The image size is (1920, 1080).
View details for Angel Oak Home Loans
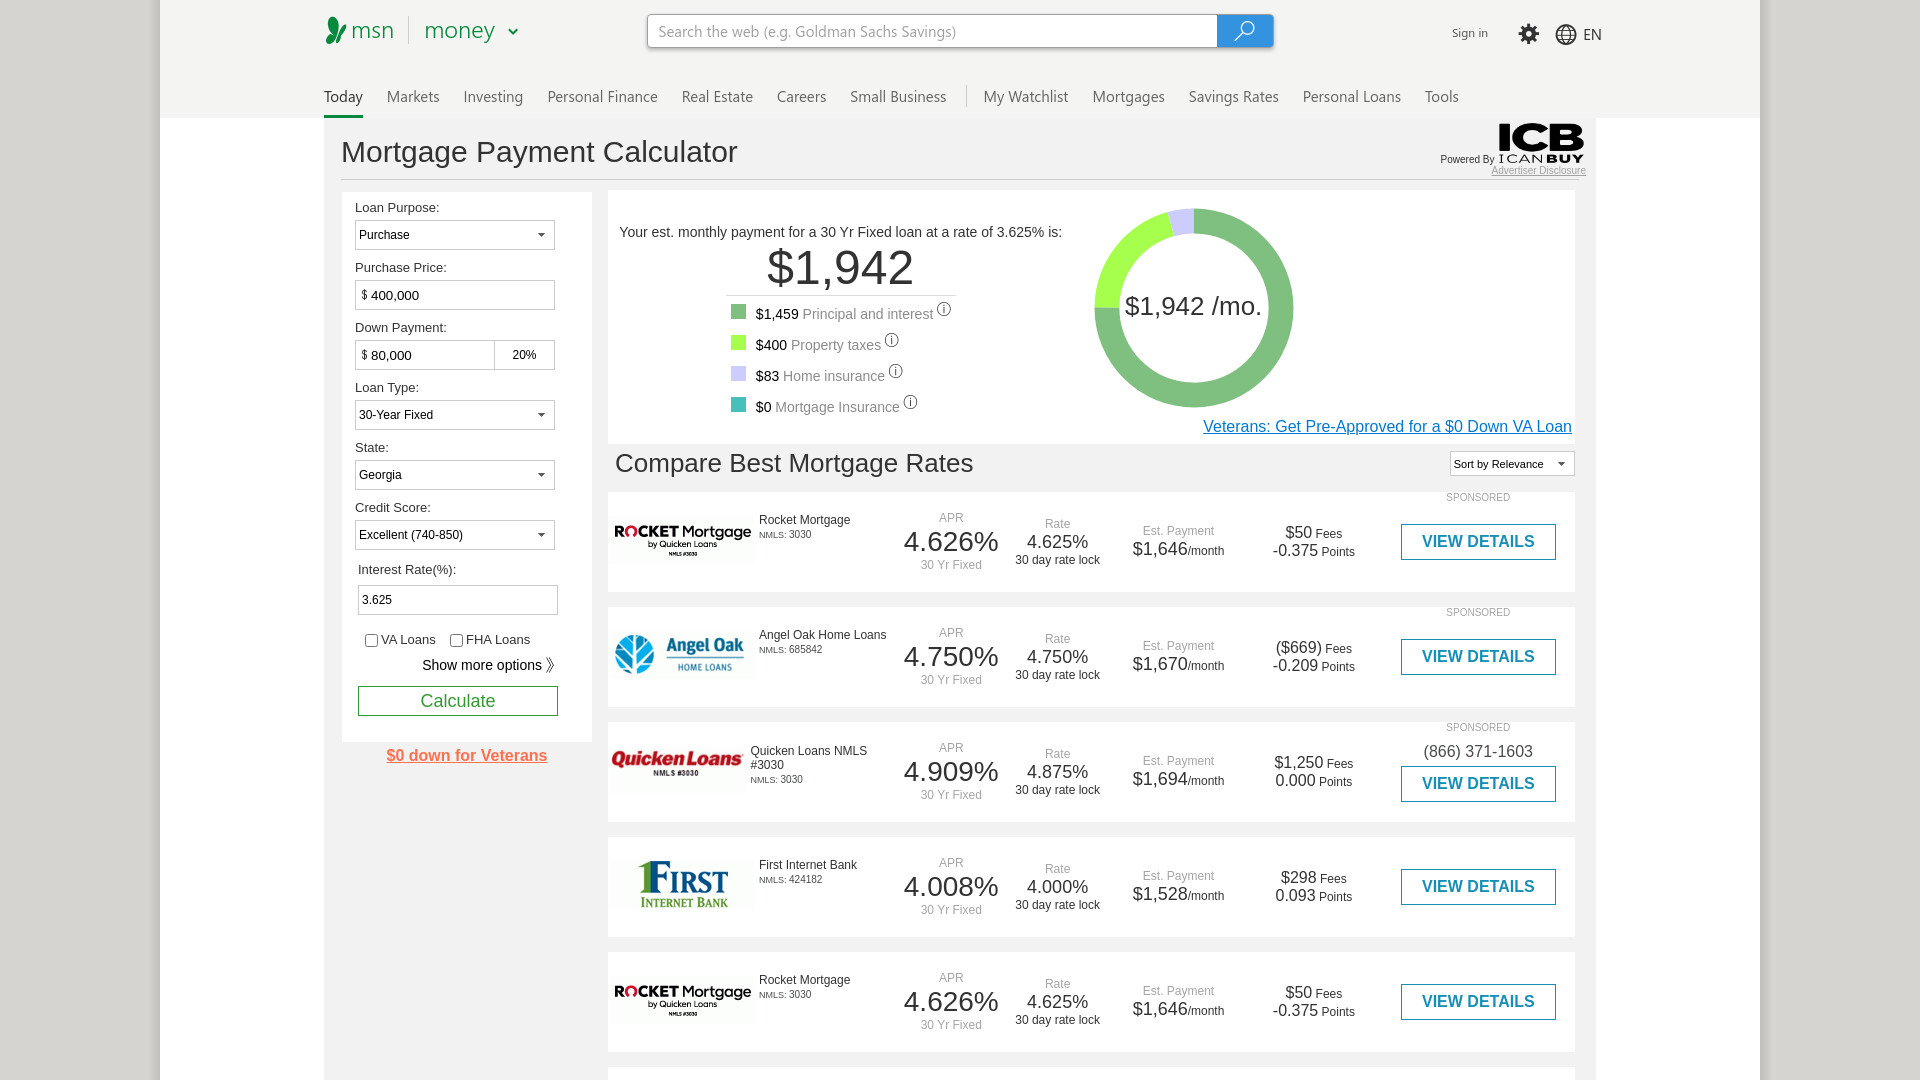coord(1478,657)
